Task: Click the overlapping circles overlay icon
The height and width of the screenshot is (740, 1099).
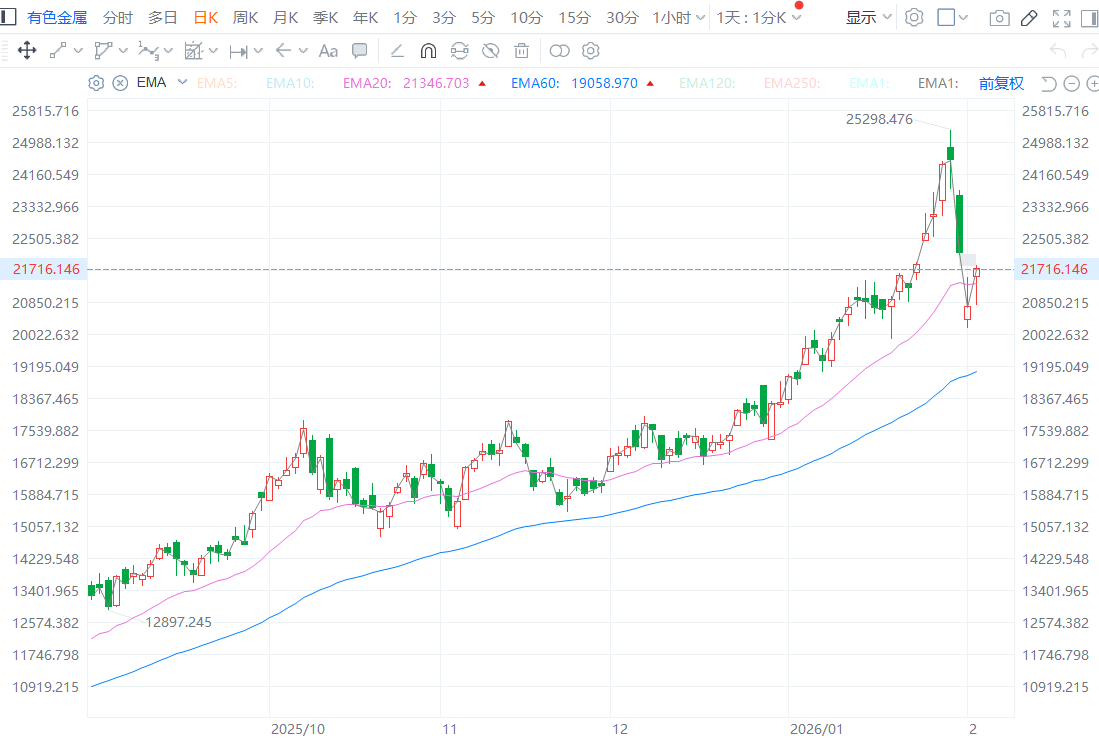Action: (x=559, y=50)
